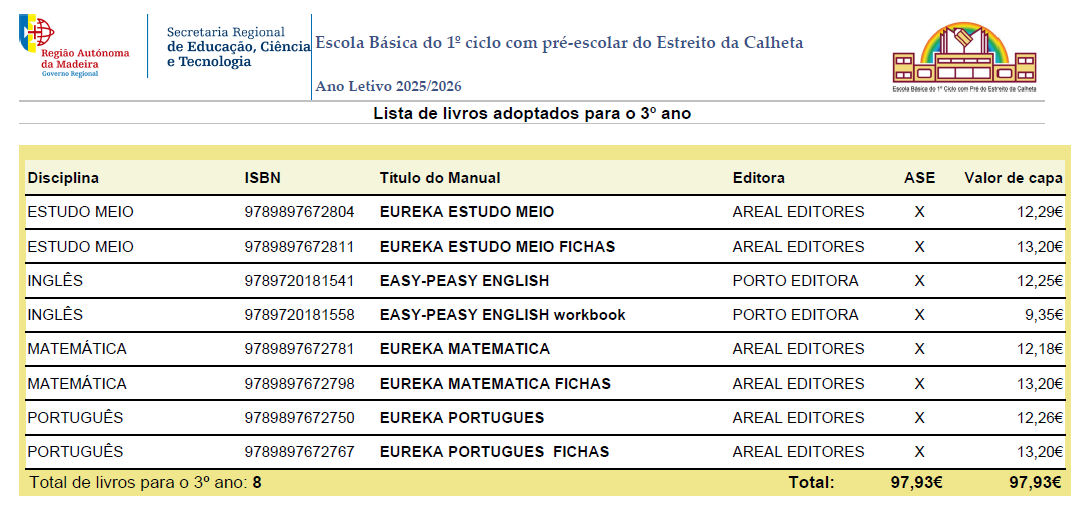Image resolution: width=1089 pixels, height=515 pixels.
Task: Select the Secretaria Regional de Educação text logo
Action: click(238, 47)
